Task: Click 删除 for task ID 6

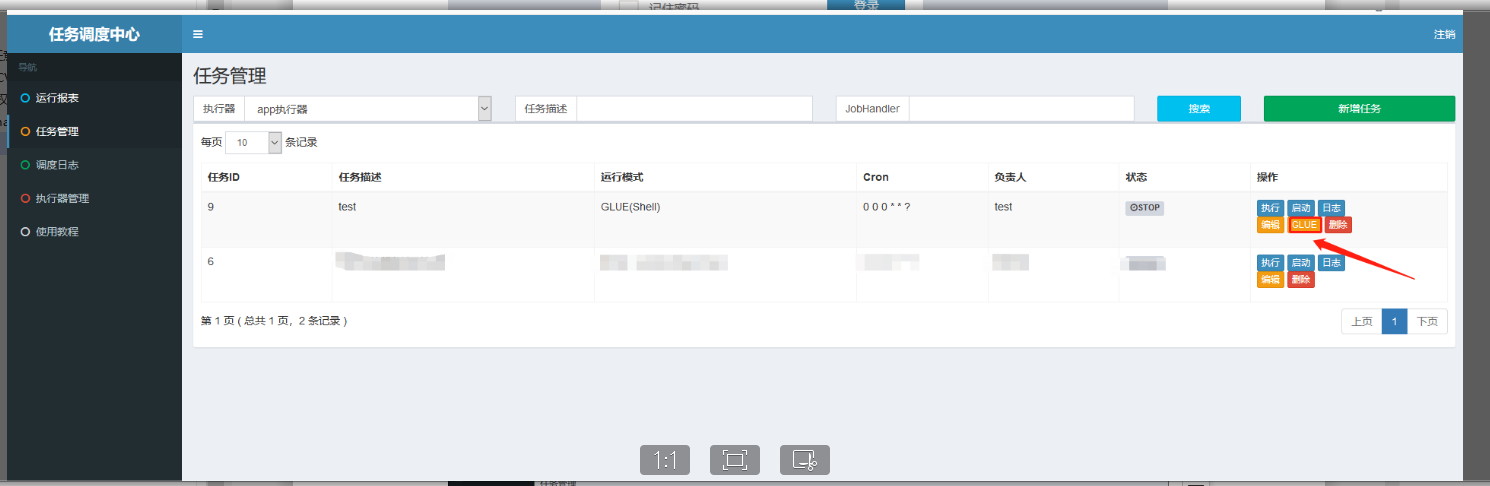Action: pos(1300,280)
